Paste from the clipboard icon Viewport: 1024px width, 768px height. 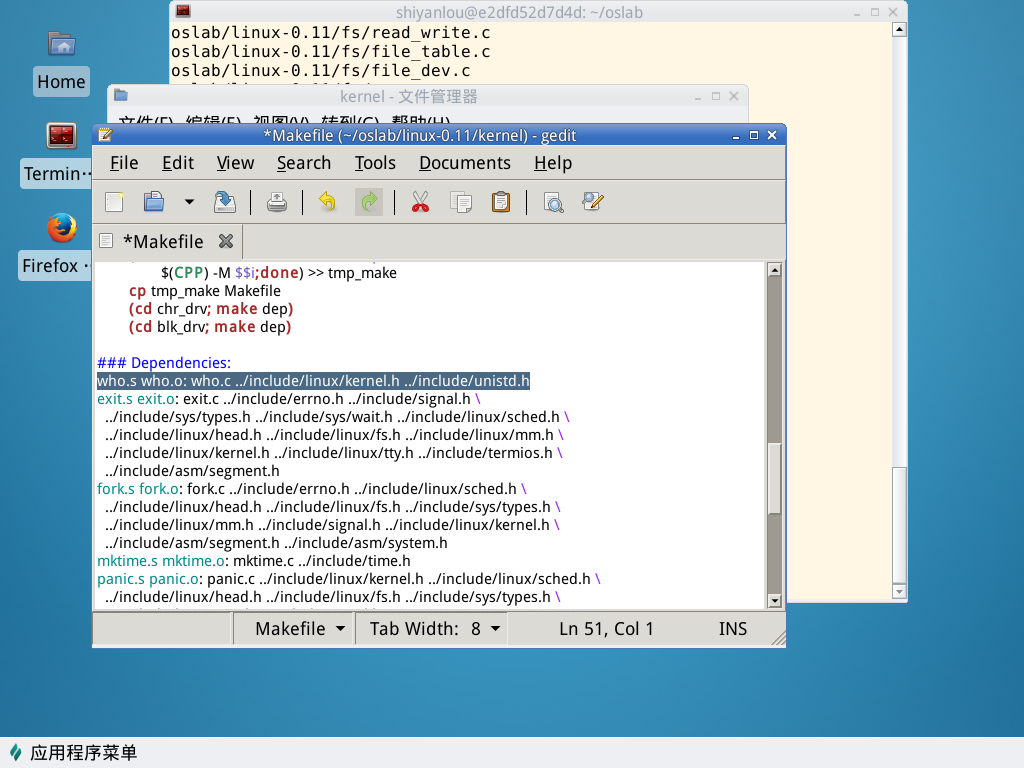pyautogui.click(x=501, y=202)
